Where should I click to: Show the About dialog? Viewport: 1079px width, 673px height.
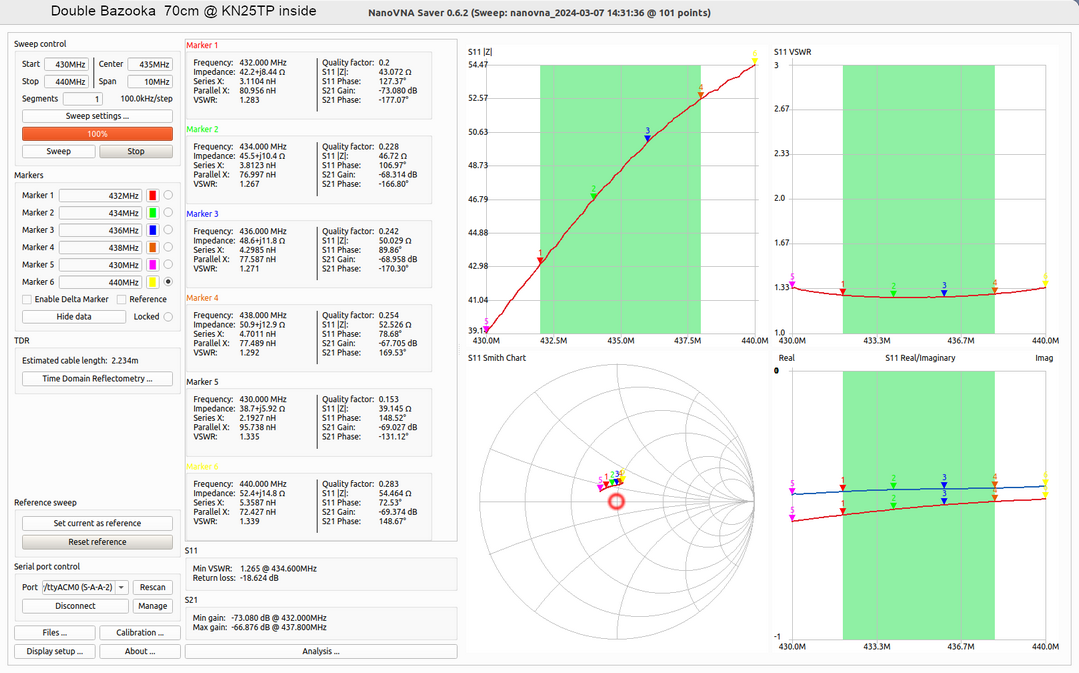click(x=140, y=651)
